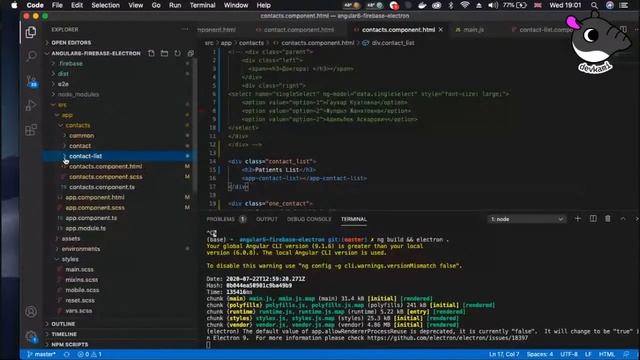Screen dimensions: 640x360
Task: Change language mode HTML
Action: pyautogui.click(x=607, y=354)
